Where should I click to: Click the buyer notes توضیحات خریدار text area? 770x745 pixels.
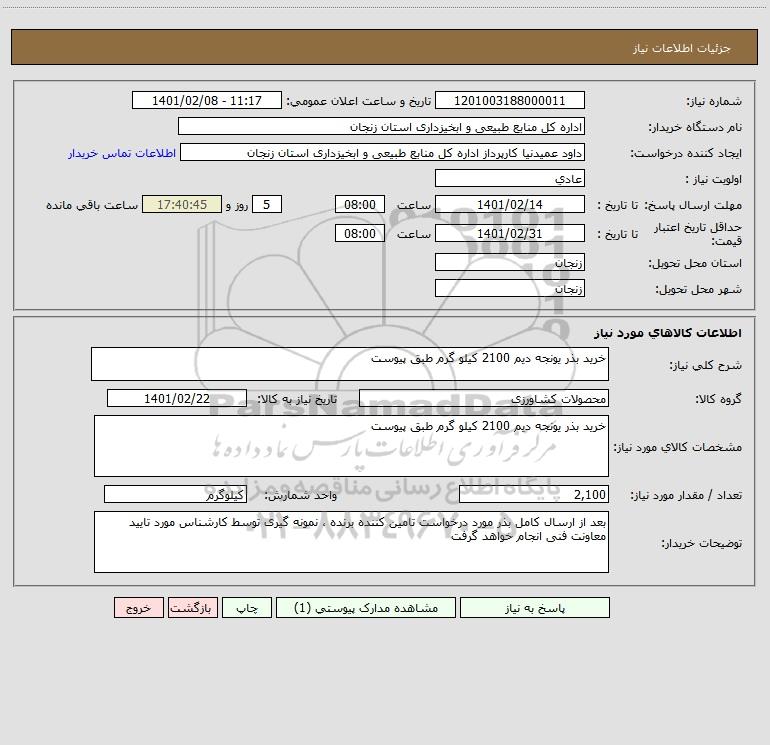click(351, 542)
